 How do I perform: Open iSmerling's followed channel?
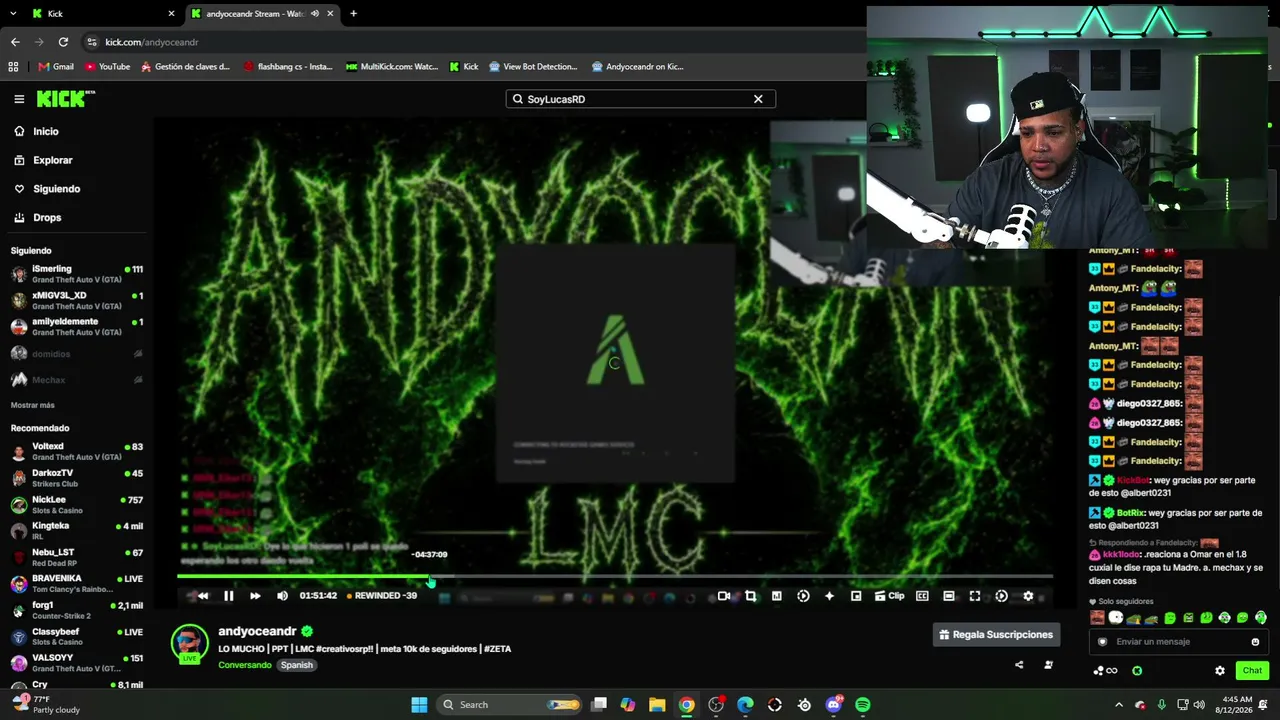77,274
